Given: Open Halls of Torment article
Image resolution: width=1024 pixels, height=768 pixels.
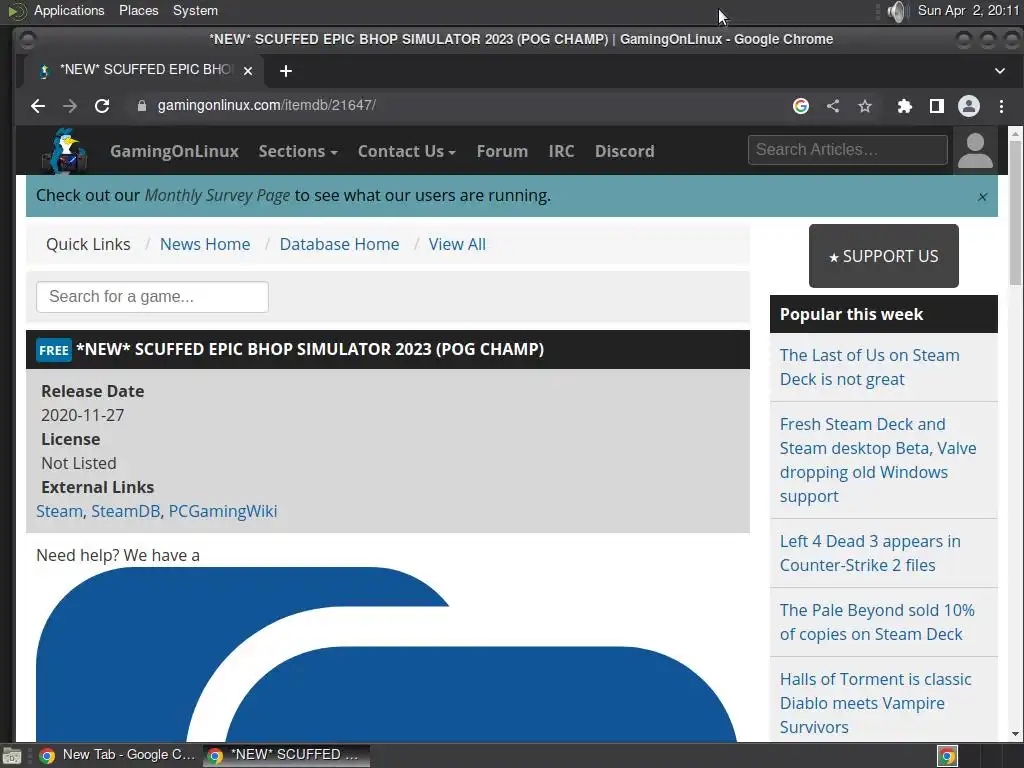Looking at the screenshot, I should click(876, 703).
